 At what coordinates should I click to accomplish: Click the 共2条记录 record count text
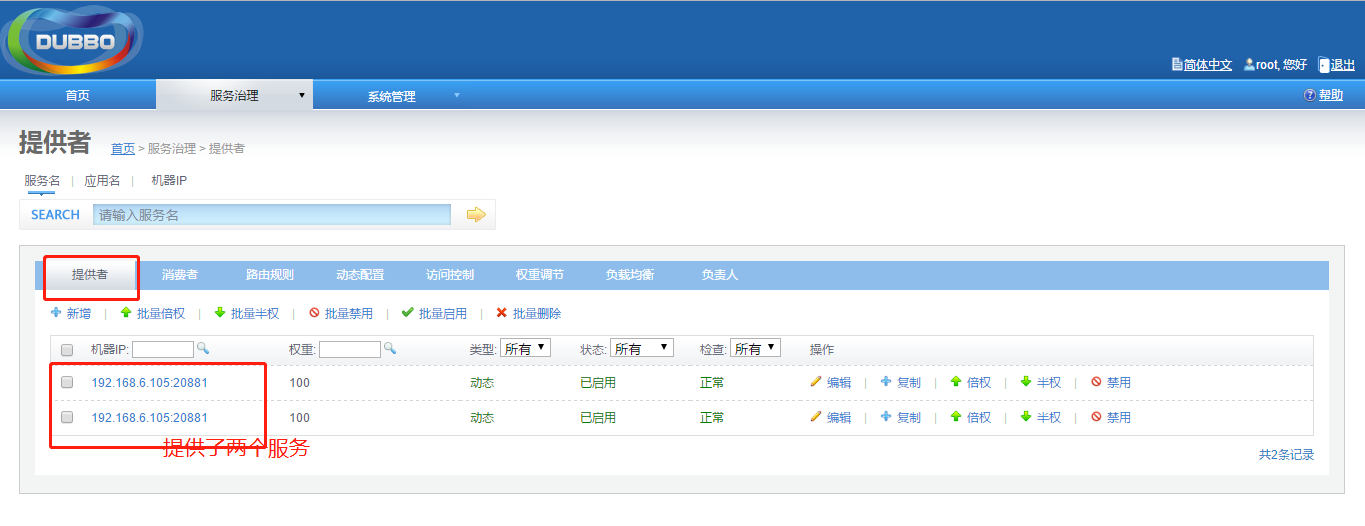coord(1286,455)
